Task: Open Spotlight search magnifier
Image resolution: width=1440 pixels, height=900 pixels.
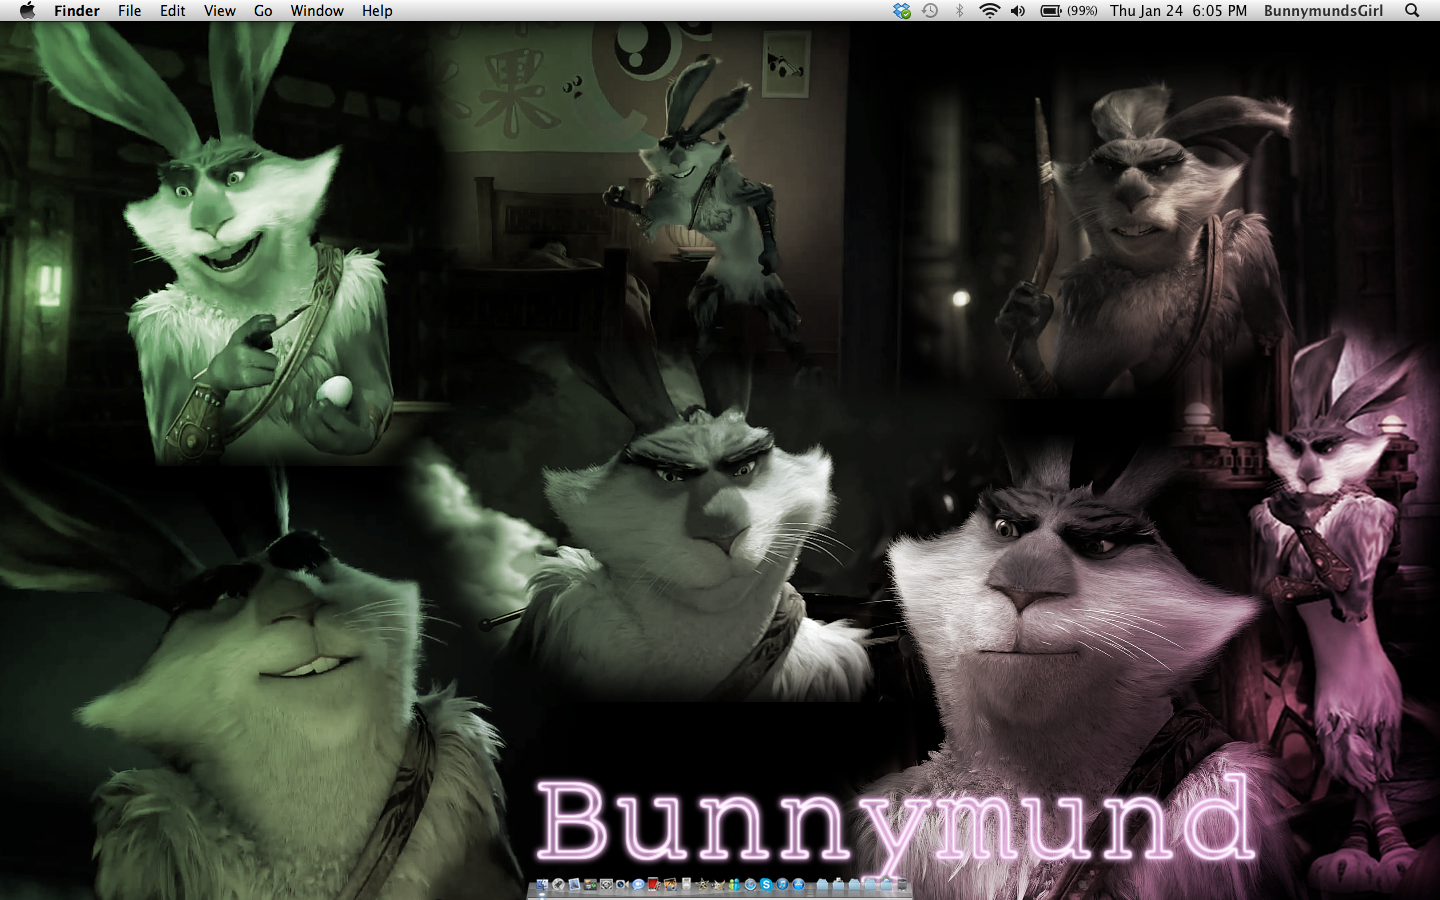Action: click(x=1412, y=11)
